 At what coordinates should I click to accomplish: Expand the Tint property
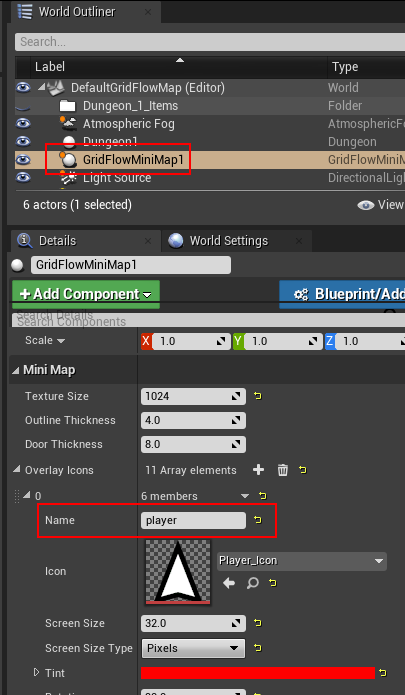(x=36, y=672)
